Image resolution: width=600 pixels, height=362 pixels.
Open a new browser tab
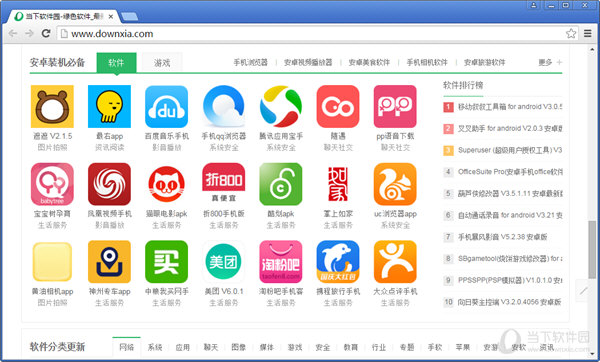(x=129, y=16)
